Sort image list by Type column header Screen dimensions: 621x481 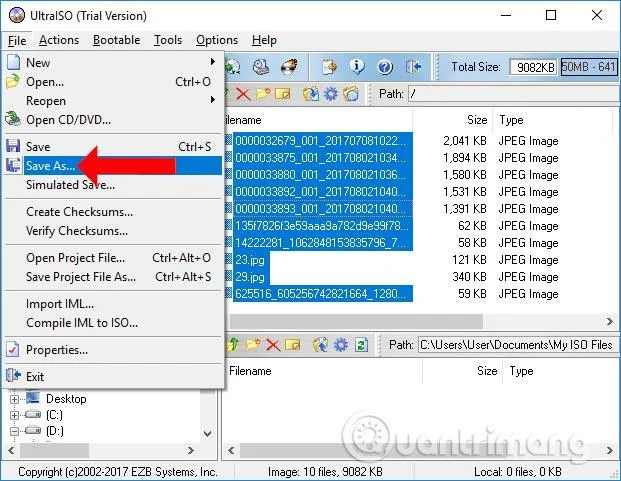pos(553,120)
